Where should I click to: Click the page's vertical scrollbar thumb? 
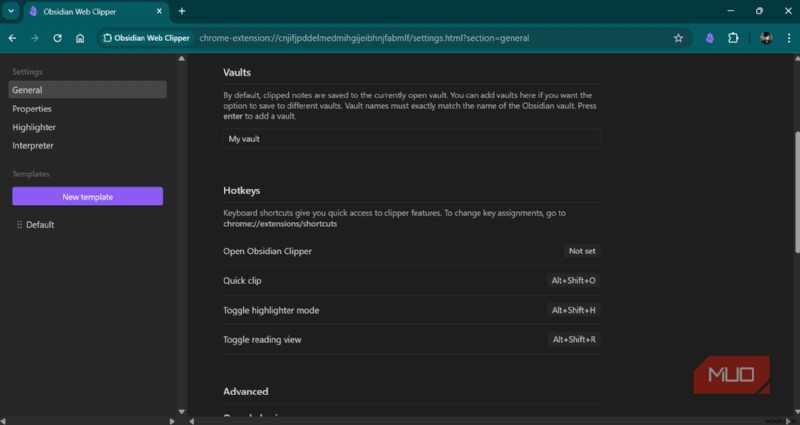796,191
